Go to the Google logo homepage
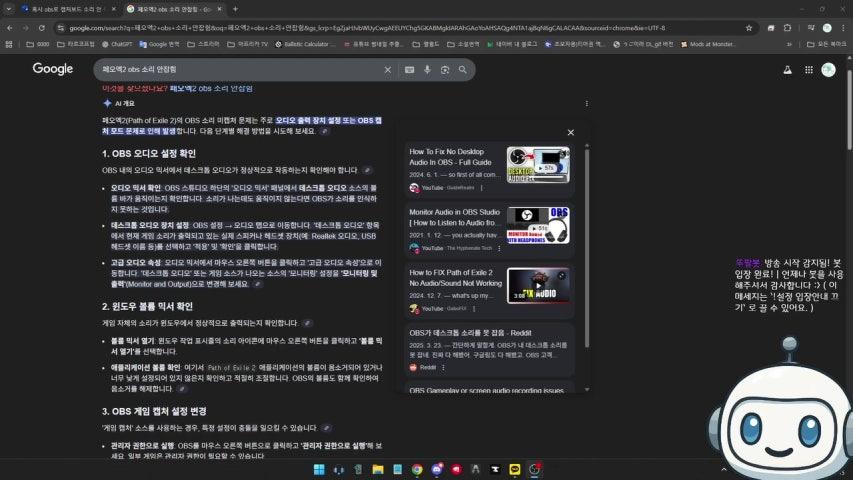Viewport: 853px width, 480px height. click(53, 69)
